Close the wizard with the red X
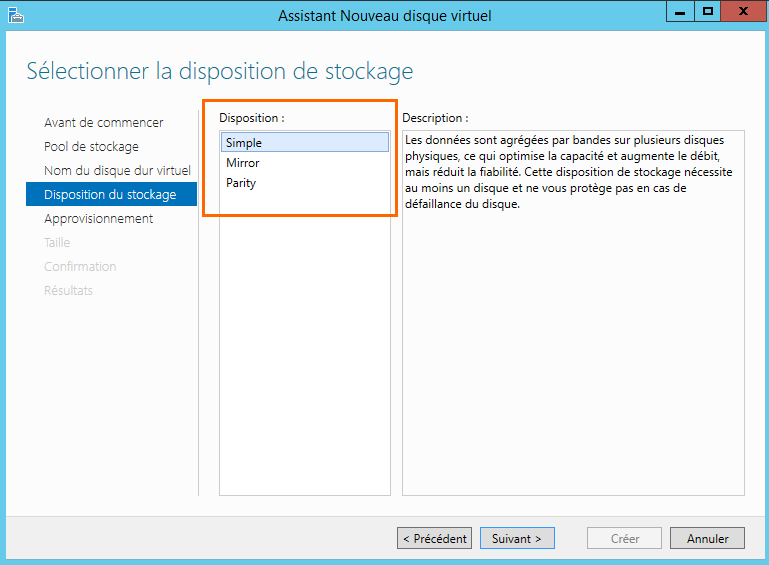 tap(743, 12)
